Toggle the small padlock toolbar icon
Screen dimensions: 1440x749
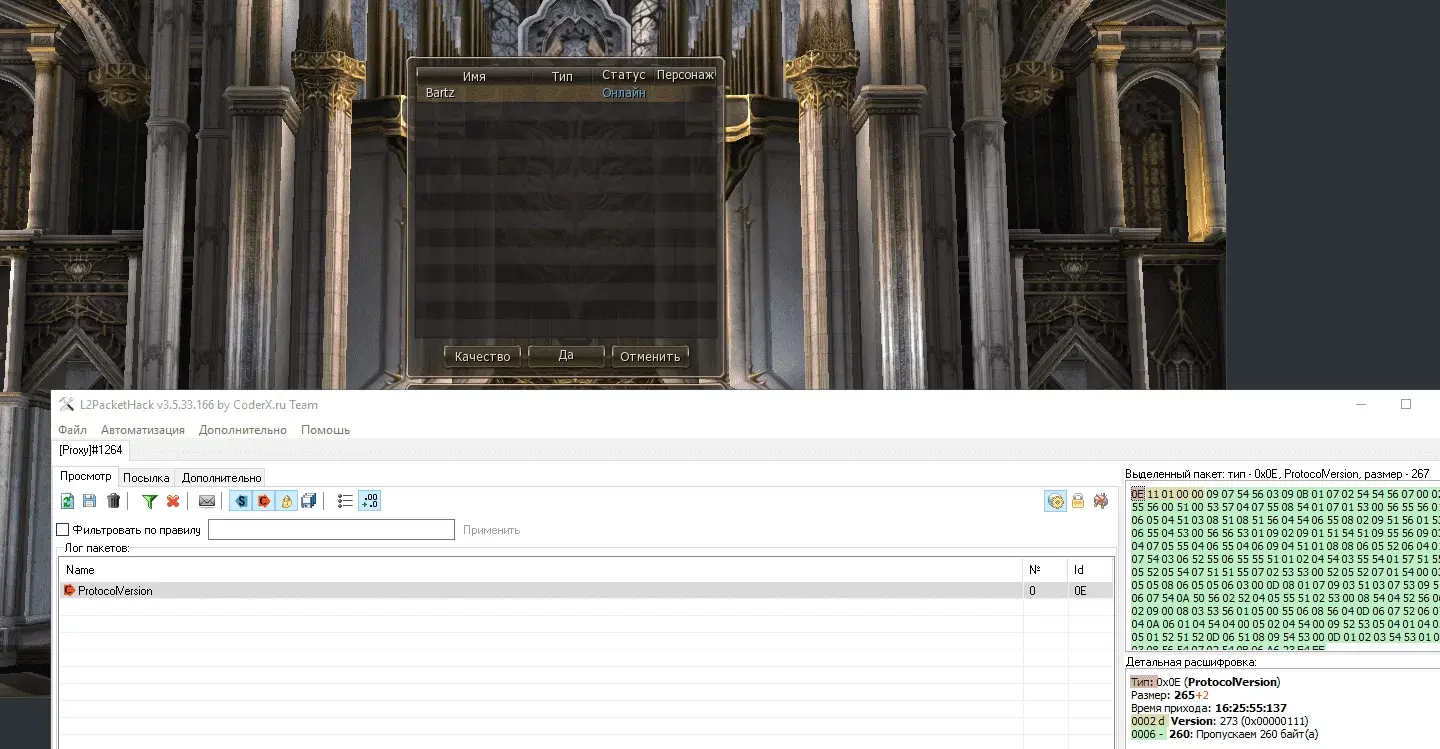[286, 501]
